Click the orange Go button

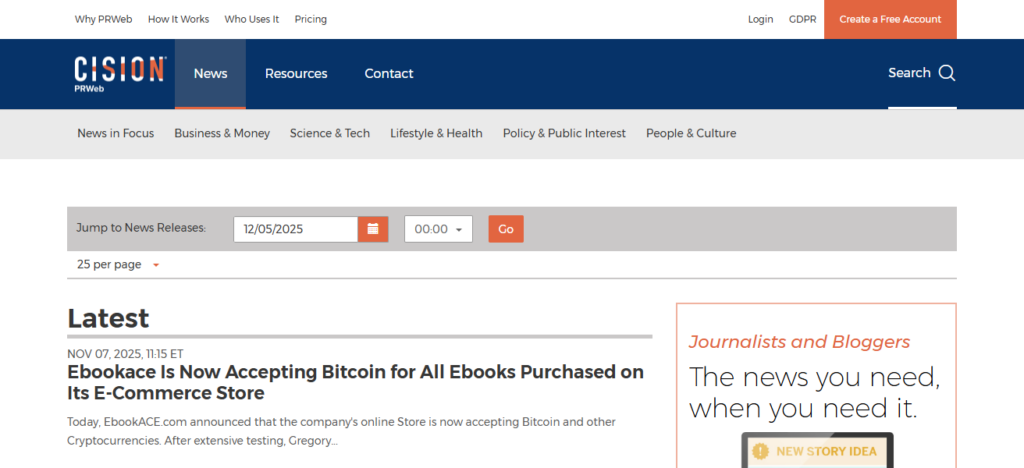point(506,229)
